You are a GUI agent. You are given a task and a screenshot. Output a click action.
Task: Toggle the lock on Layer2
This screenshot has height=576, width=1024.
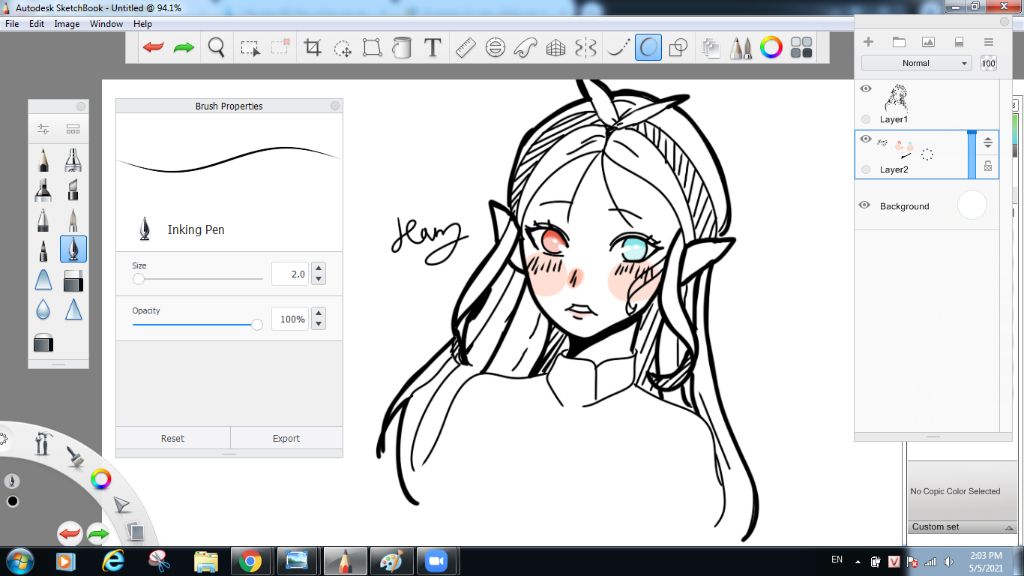pyautogui.click(x=988, y=167)
